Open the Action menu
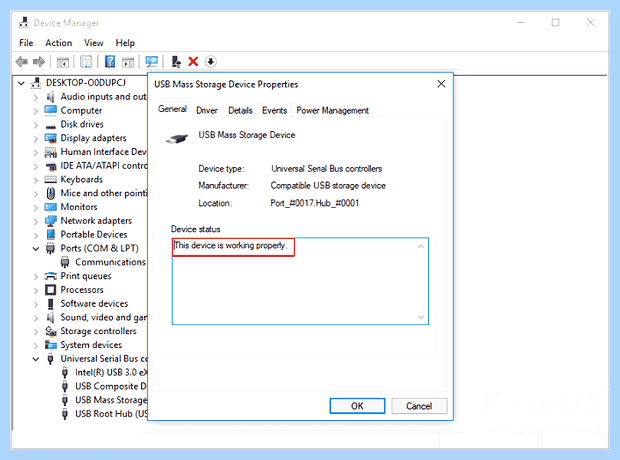The height and width of the screenshot is (460, 620). (x=59, y=43)
